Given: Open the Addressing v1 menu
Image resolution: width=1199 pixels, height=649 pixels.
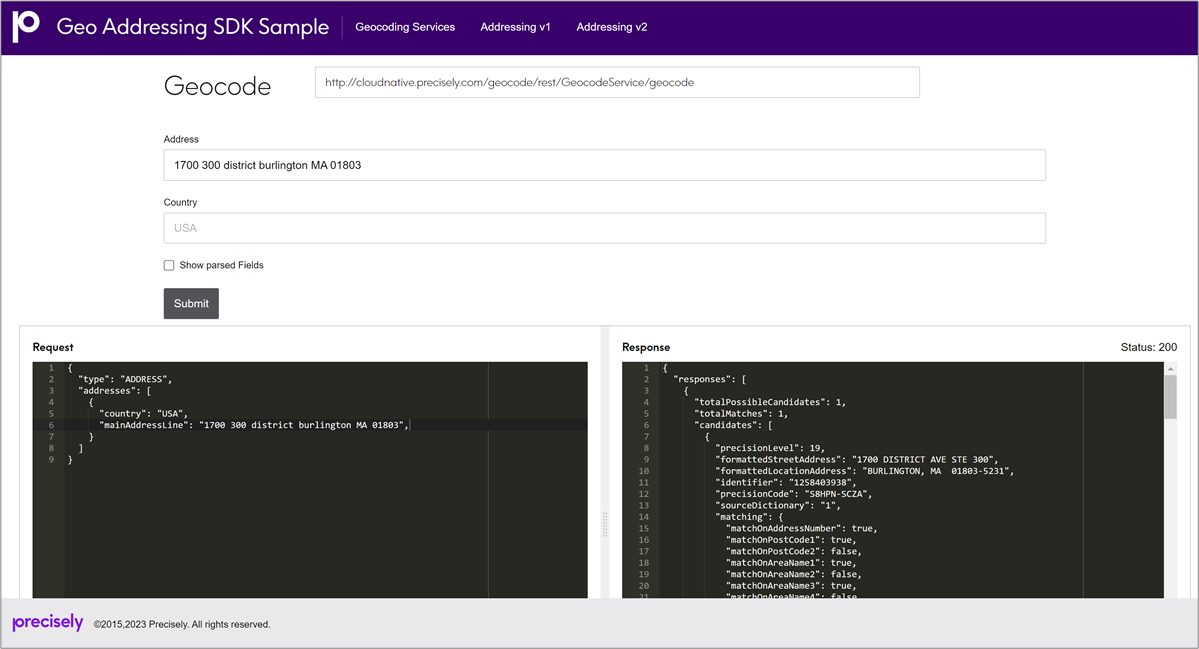Looking at the screenshot, I should pyautogui.click(x=515, y=27).
